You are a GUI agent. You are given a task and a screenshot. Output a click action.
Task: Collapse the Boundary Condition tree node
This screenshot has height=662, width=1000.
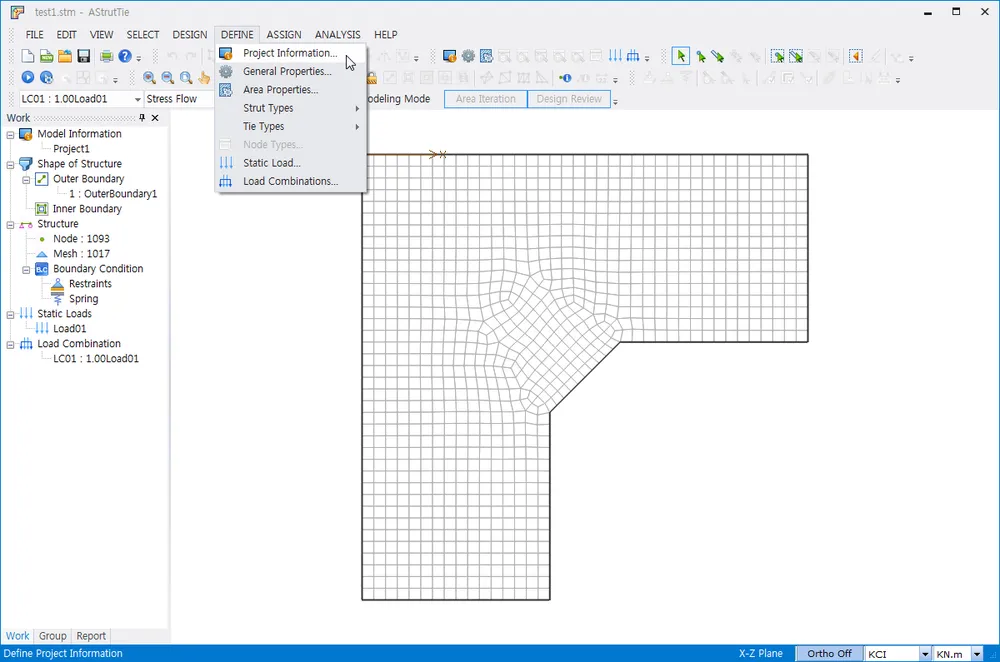pos(26,270)
